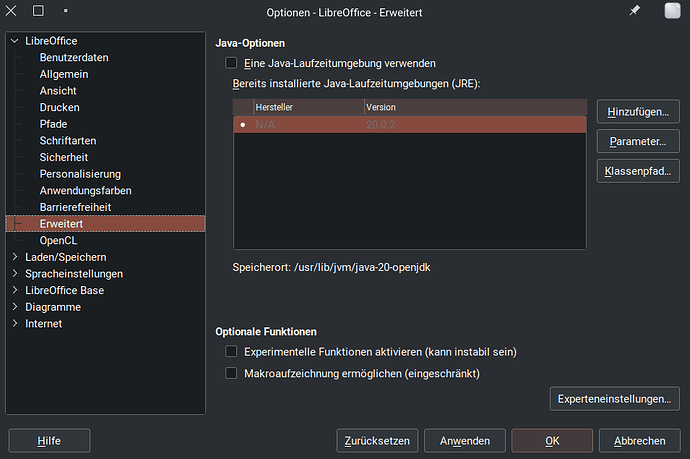Open OpenCL settings page

(58, 240)
